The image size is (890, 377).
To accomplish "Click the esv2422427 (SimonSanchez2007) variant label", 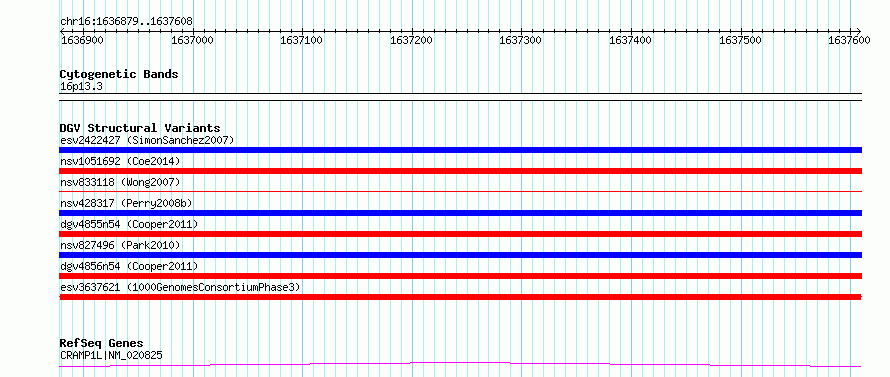I will tap(147, 140).
